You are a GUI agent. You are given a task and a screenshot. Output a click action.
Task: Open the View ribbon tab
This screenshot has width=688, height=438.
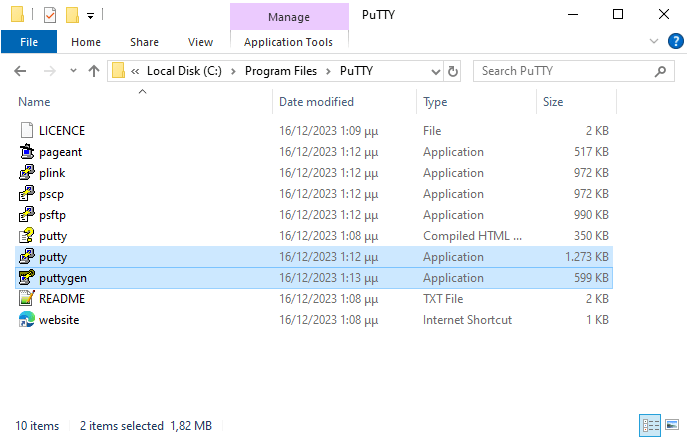click(200, 42)
